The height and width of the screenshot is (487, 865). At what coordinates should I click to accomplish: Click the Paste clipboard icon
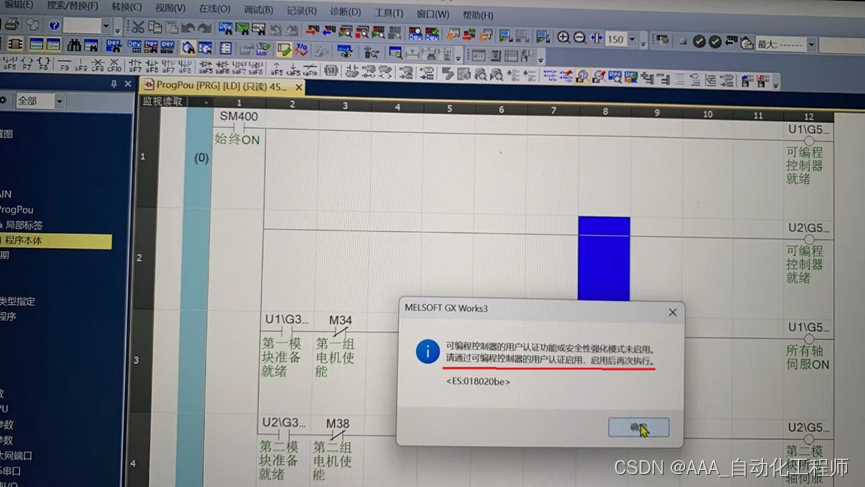pos(172,28)
